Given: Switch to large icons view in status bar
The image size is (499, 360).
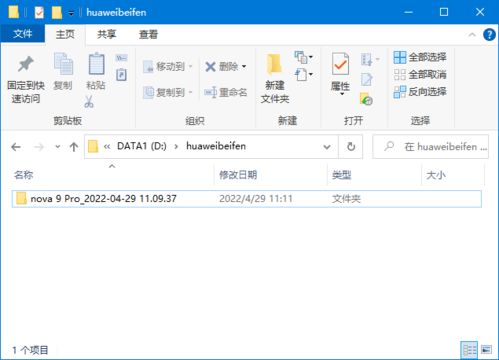Looking at the screenshot, I should point(486,350).
